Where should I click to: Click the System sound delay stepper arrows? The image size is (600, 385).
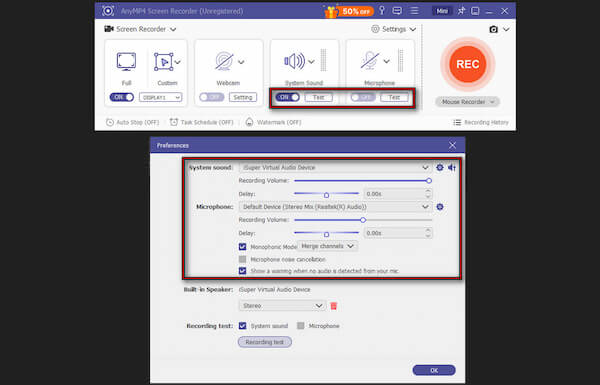(428, 194)
